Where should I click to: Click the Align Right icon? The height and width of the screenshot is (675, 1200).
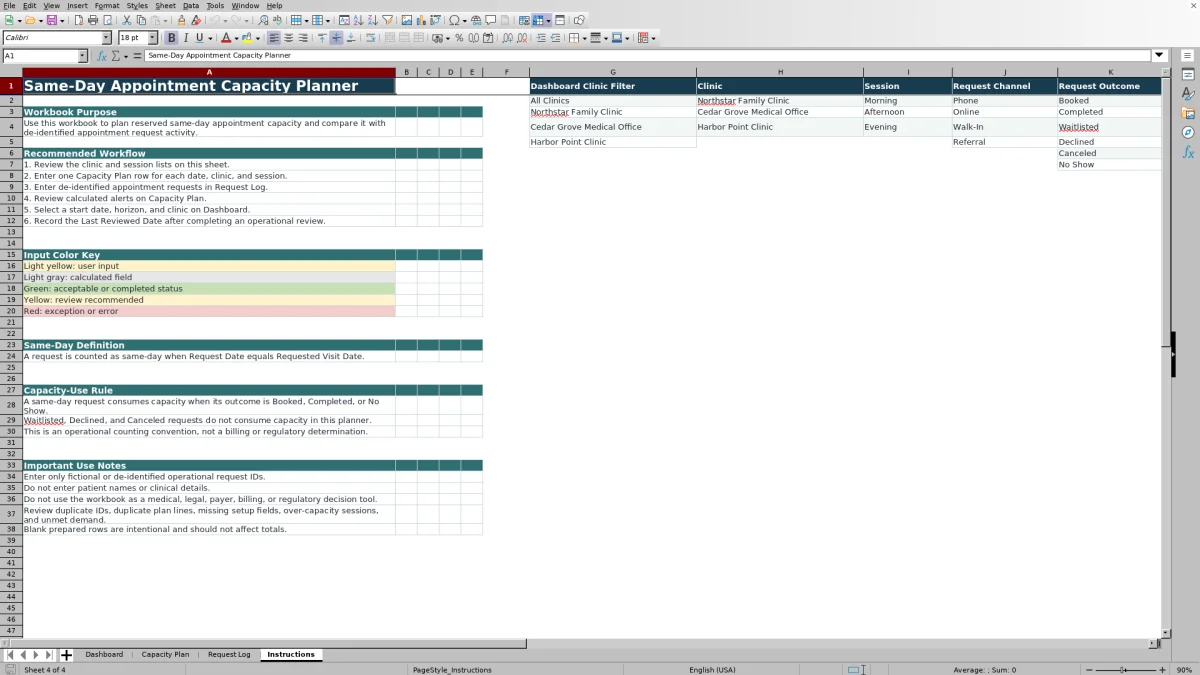click(303, 38)
